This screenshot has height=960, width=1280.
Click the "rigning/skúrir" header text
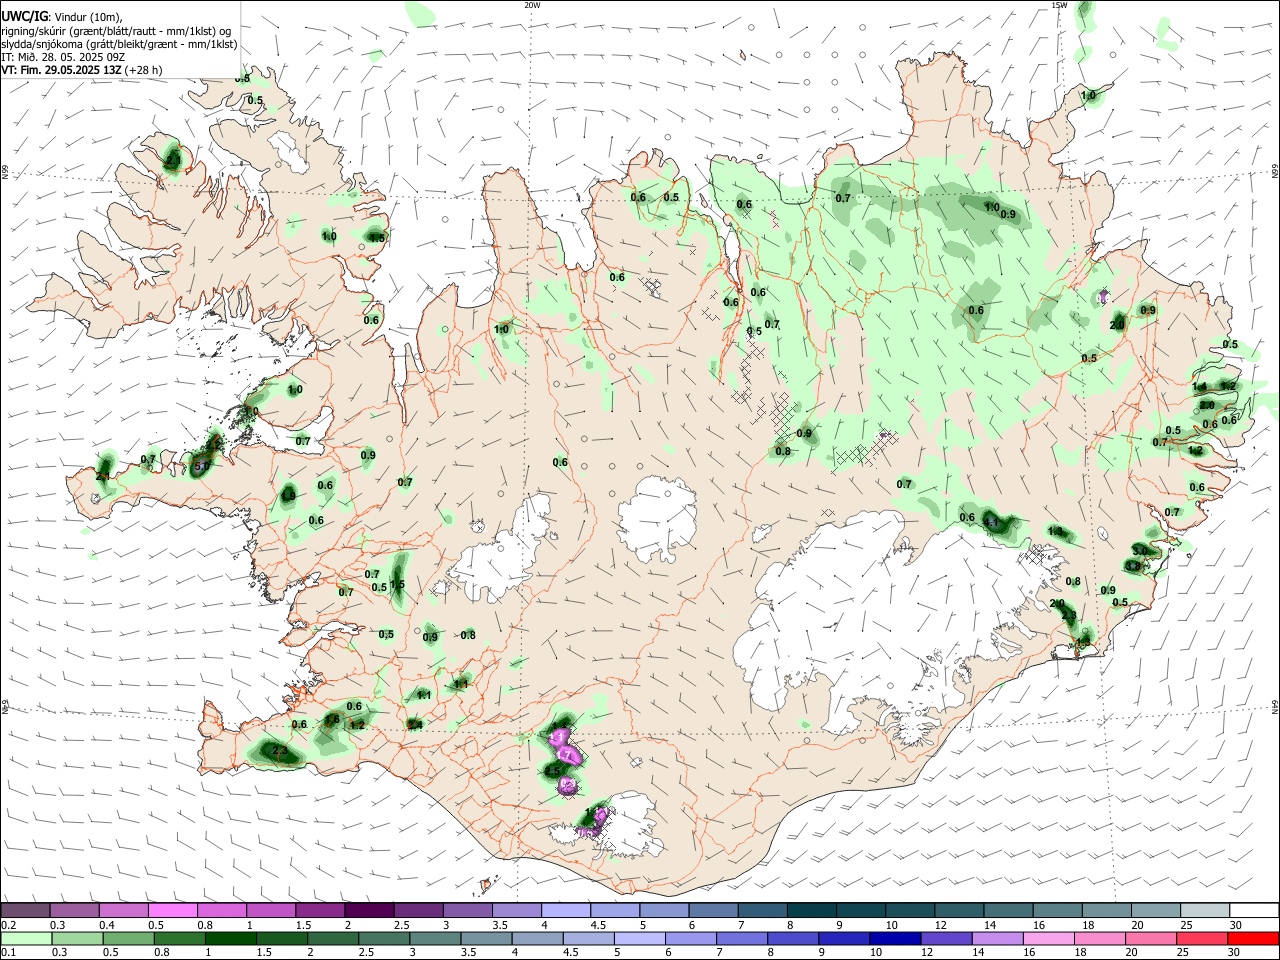pos(36,31)
